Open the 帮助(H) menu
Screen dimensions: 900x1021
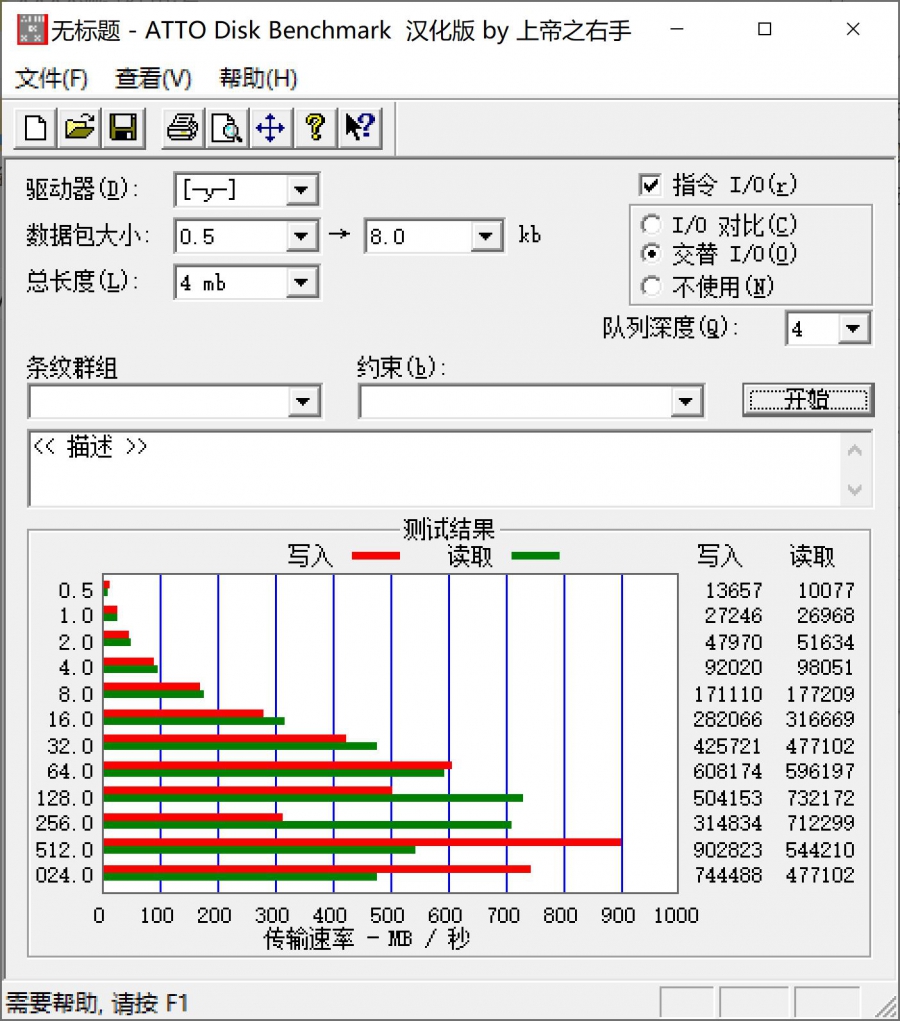click(x=258, y=78)
